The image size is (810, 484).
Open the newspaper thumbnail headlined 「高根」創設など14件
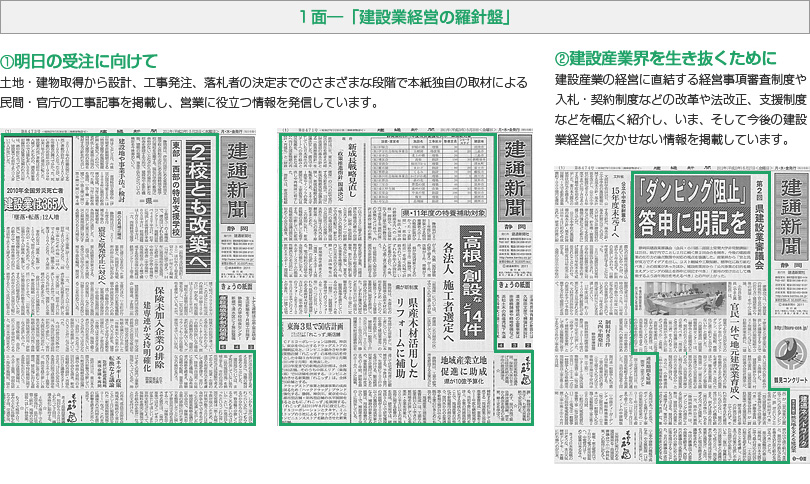[406, 277]
